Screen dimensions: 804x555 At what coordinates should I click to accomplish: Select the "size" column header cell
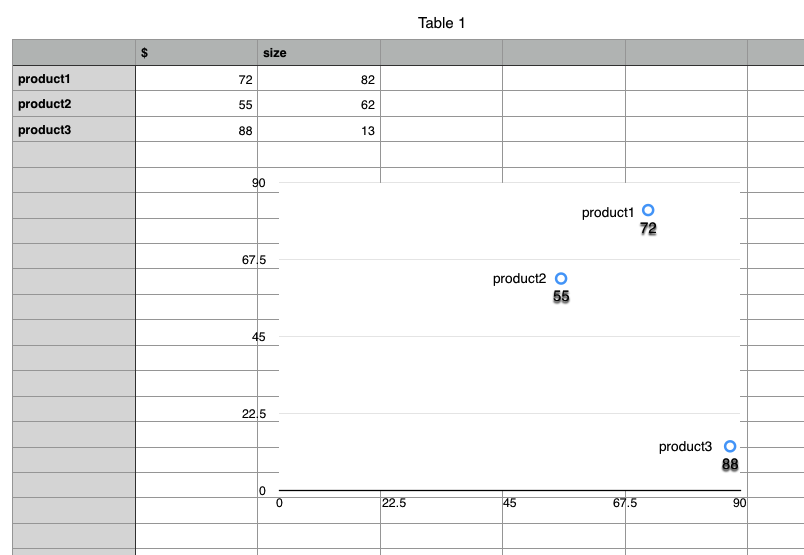(x=318, y=53)
